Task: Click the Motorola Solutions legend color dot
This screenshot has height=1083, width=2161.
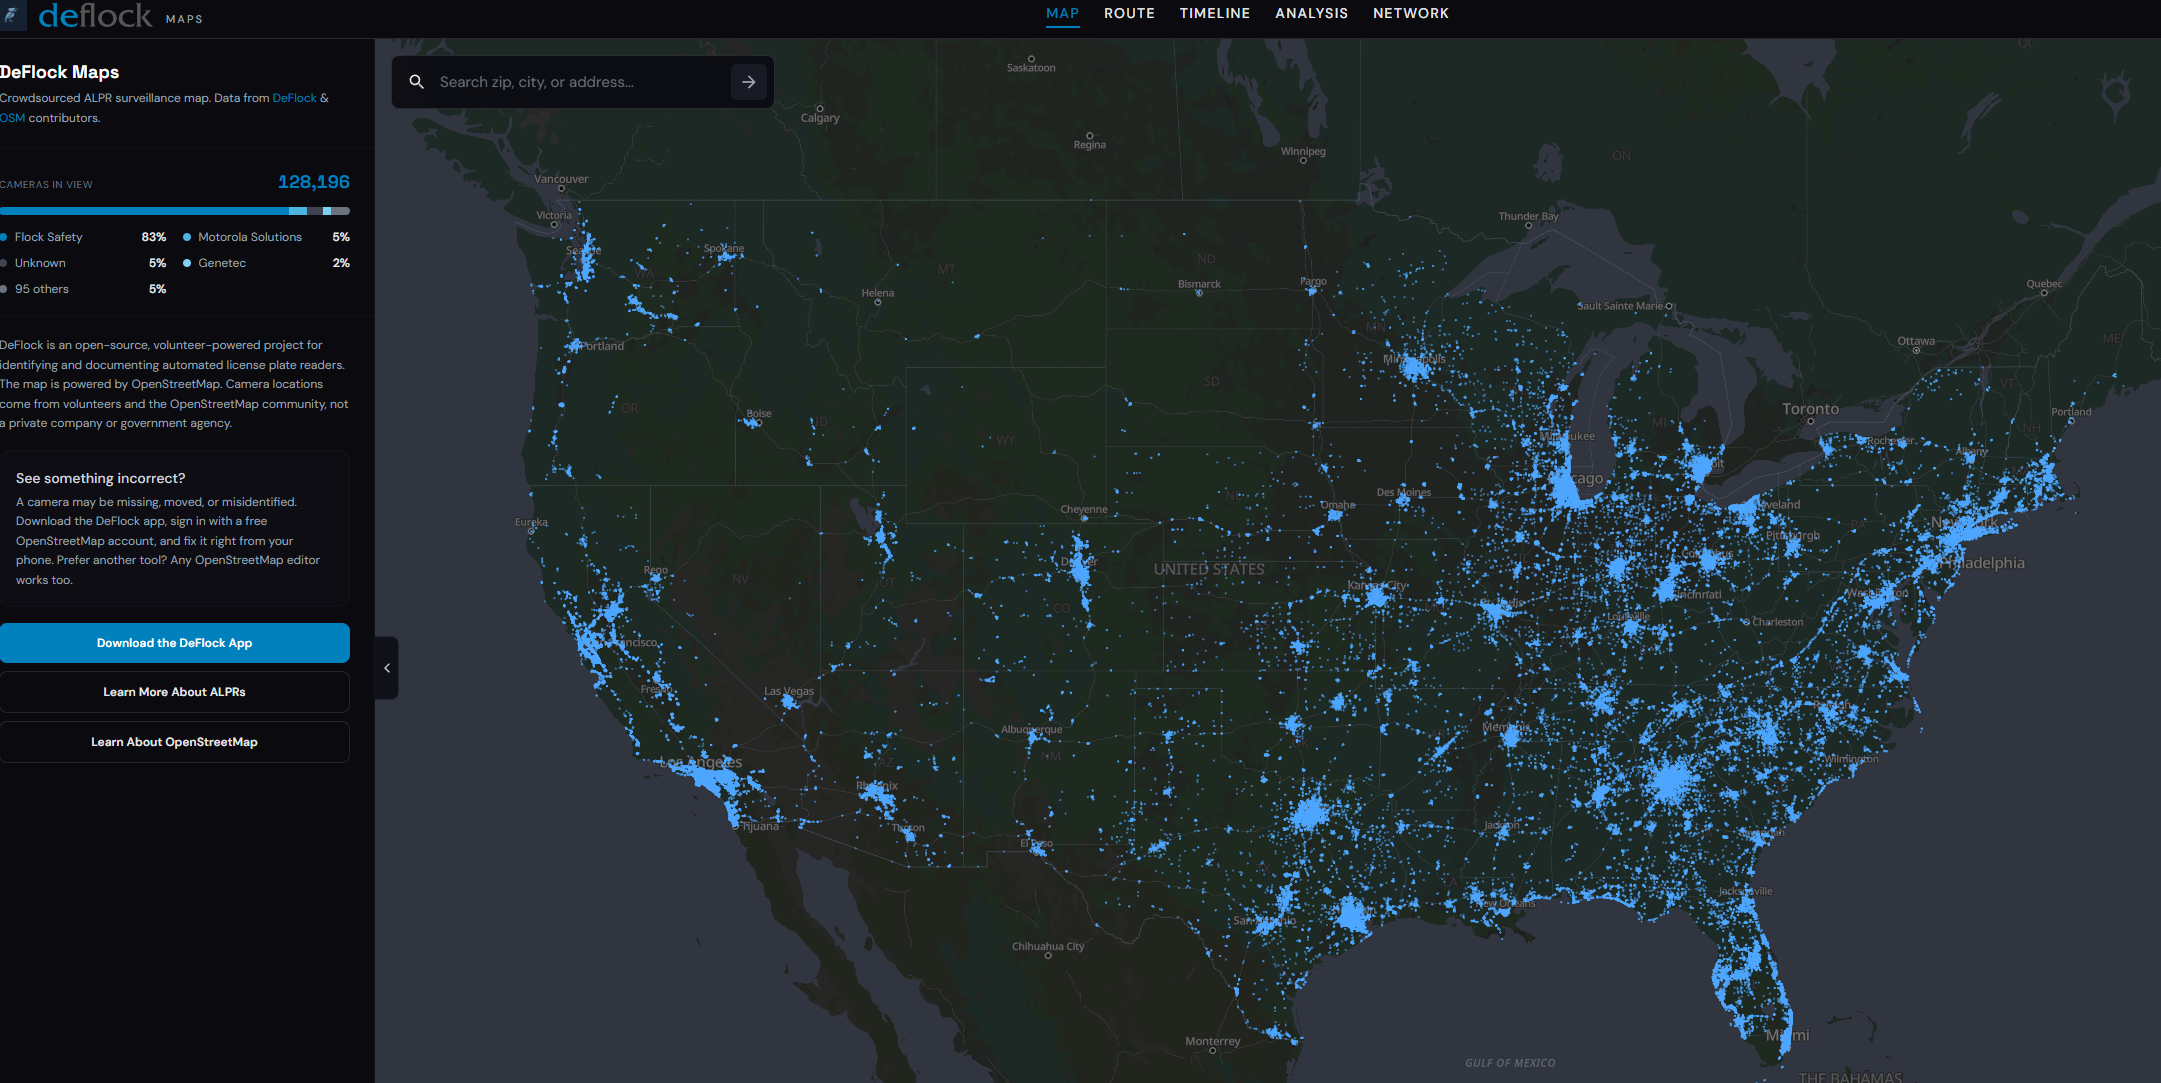Action: point(187,237)
